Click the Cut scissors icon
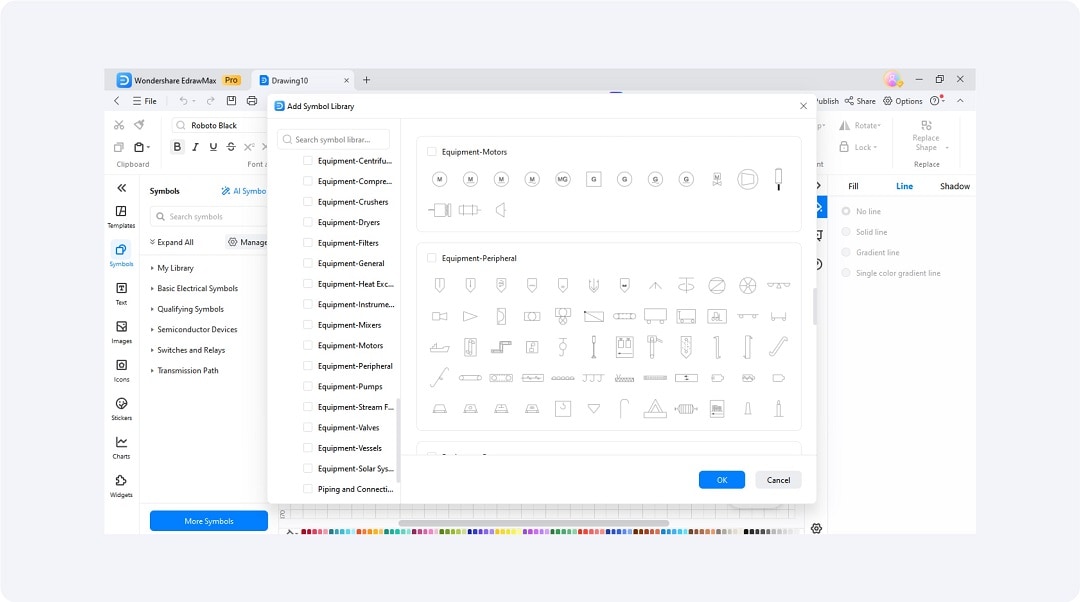Viewport: 1080px width, 602px height. [119, 125]
